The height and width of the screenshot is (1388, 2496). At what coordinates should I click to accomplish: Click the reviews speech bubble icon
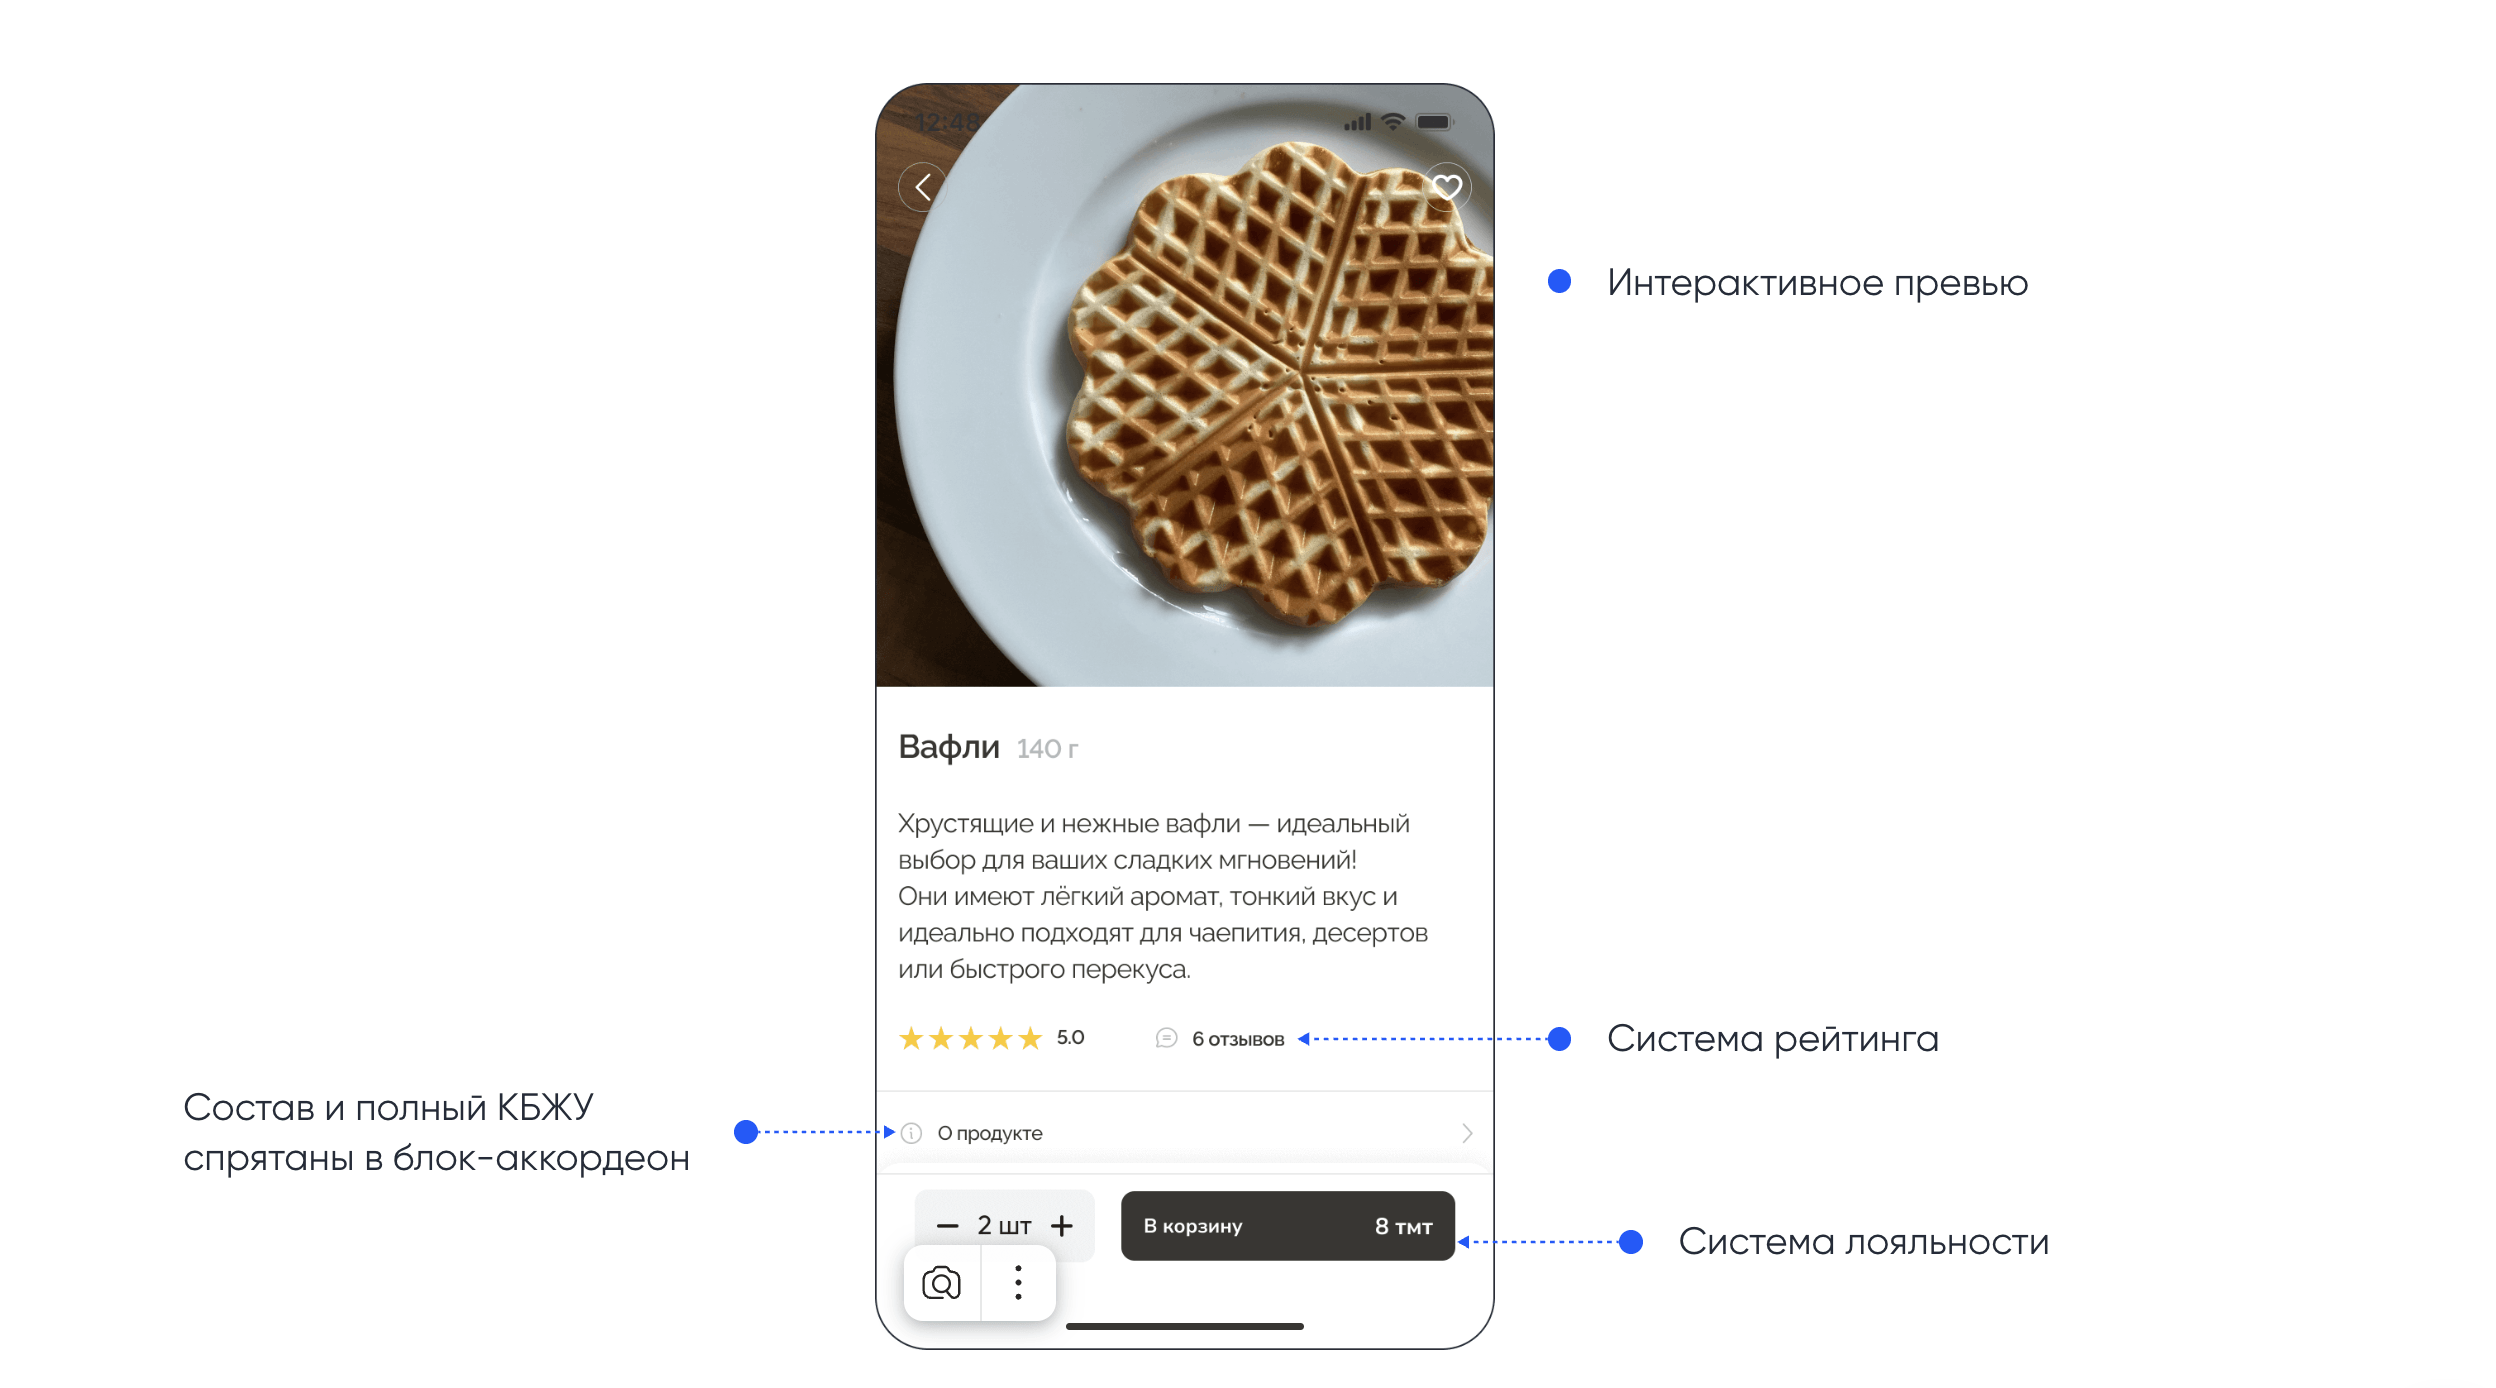1166,1038
